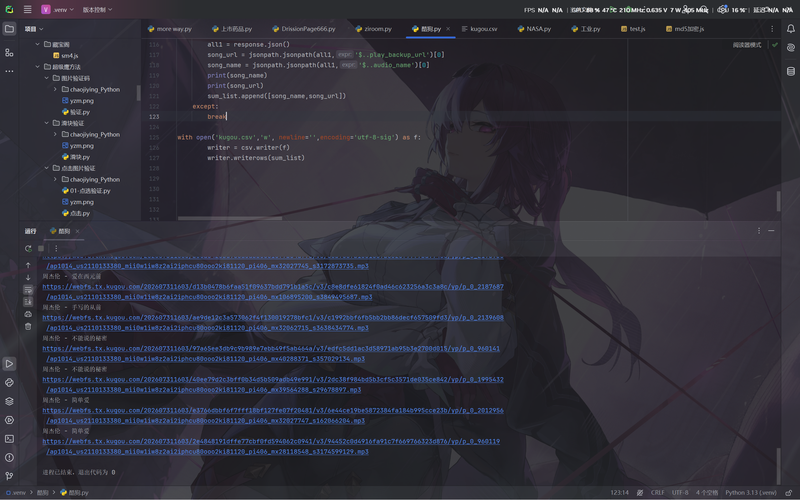The image size is (800, 500).
Task: Switch to DrissionPage666.py tab
Action: click(304, 29)
